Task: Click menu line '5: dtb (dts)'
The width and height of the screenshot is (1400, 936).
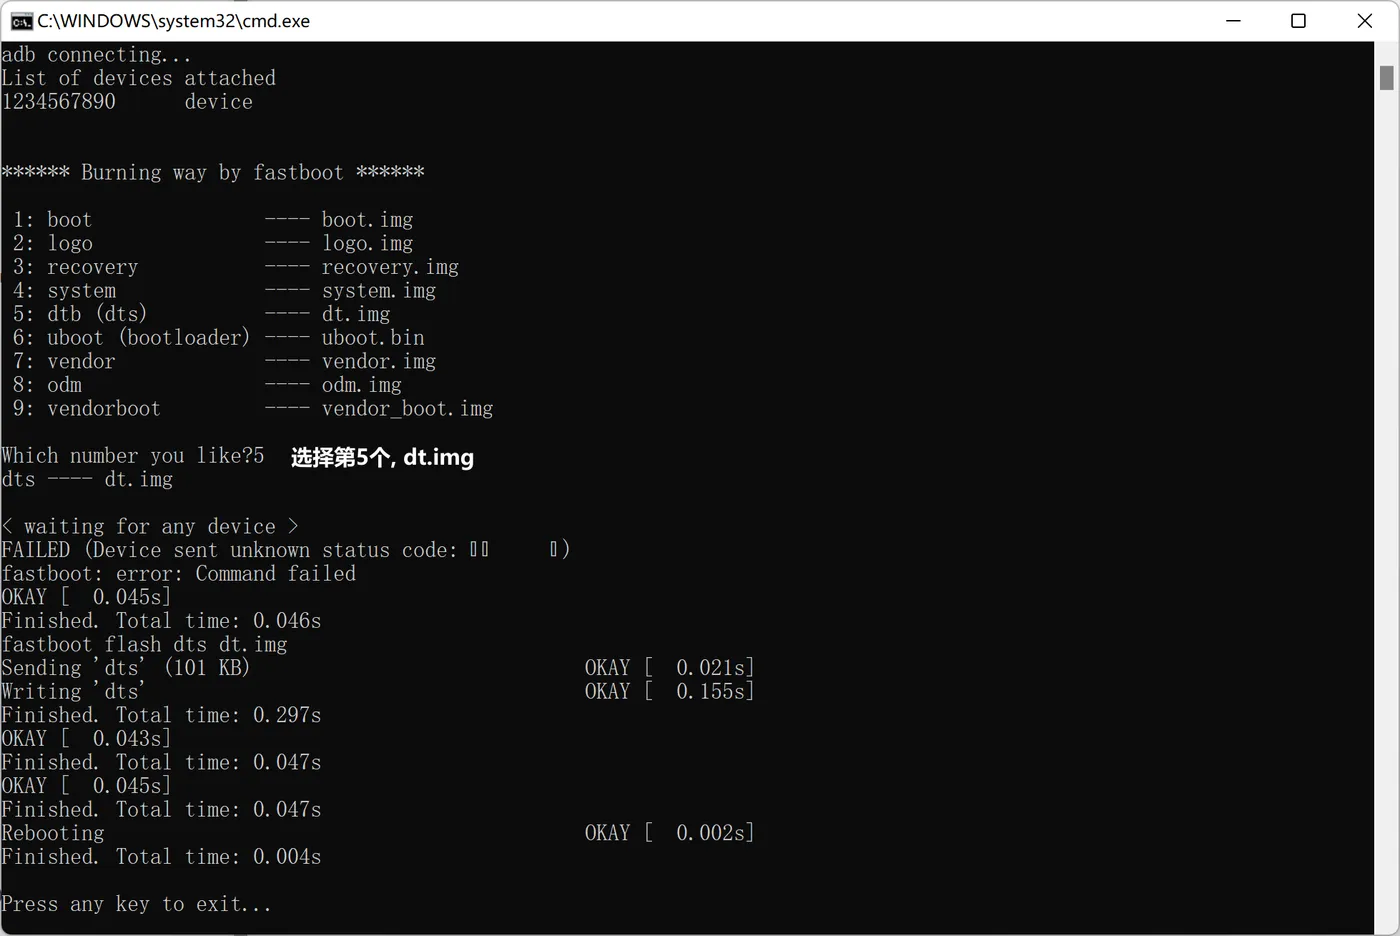Action: (79, 314)
